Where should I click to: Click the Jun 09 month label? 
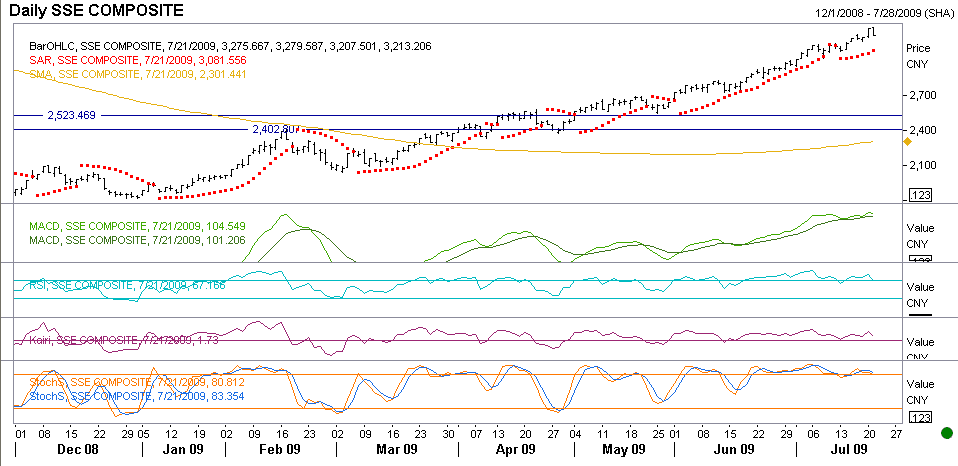[x=734, y=450]
